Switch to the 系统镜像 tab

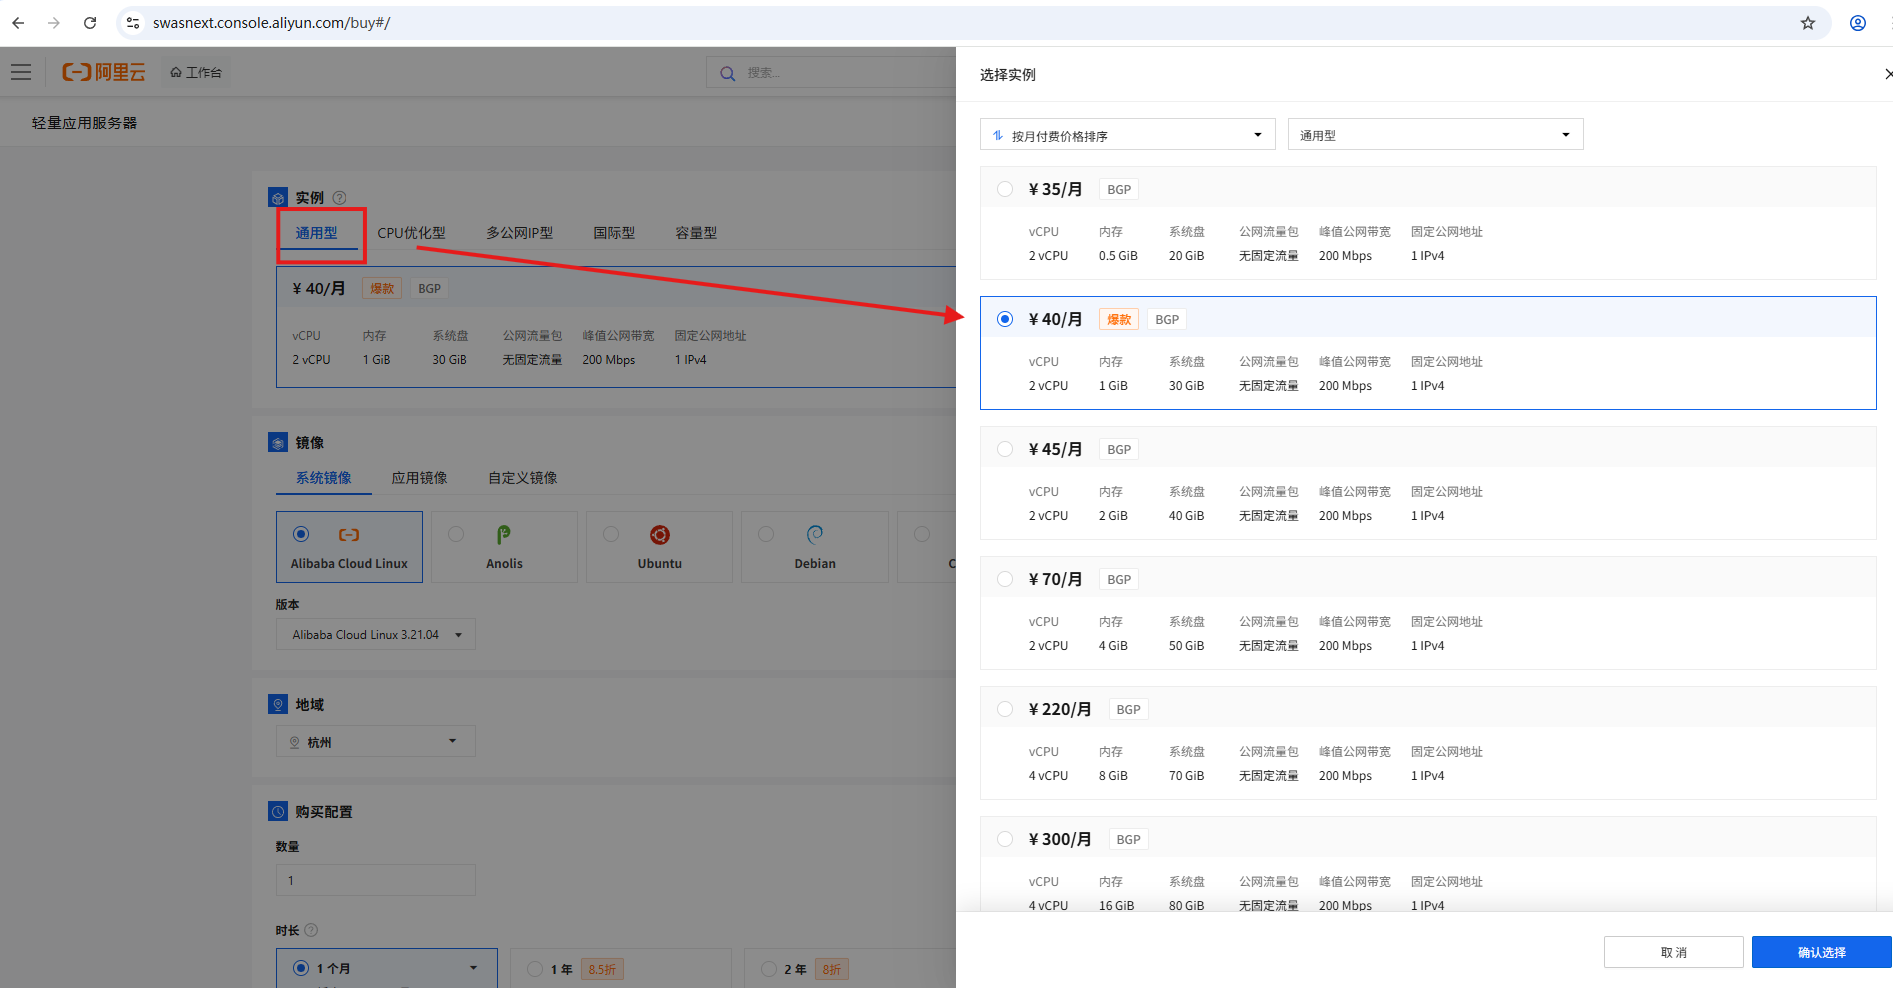point(323,478)
